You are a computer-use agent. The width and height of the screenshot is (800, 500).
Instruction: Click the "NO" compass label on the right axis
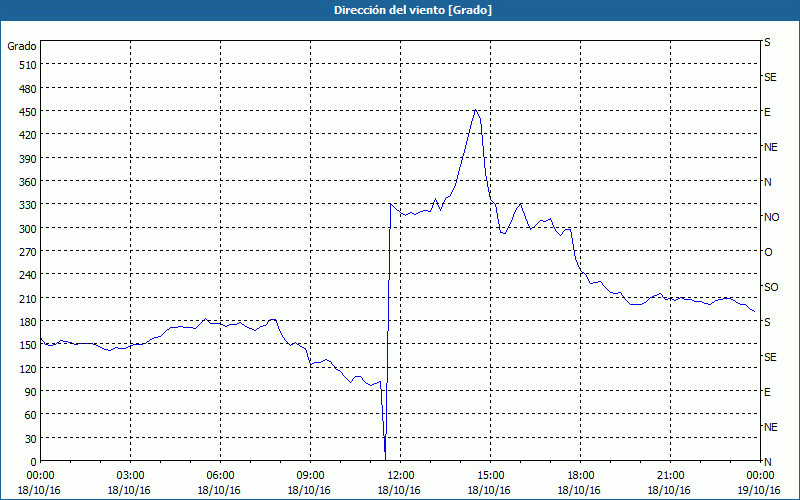tap(771, 217)
